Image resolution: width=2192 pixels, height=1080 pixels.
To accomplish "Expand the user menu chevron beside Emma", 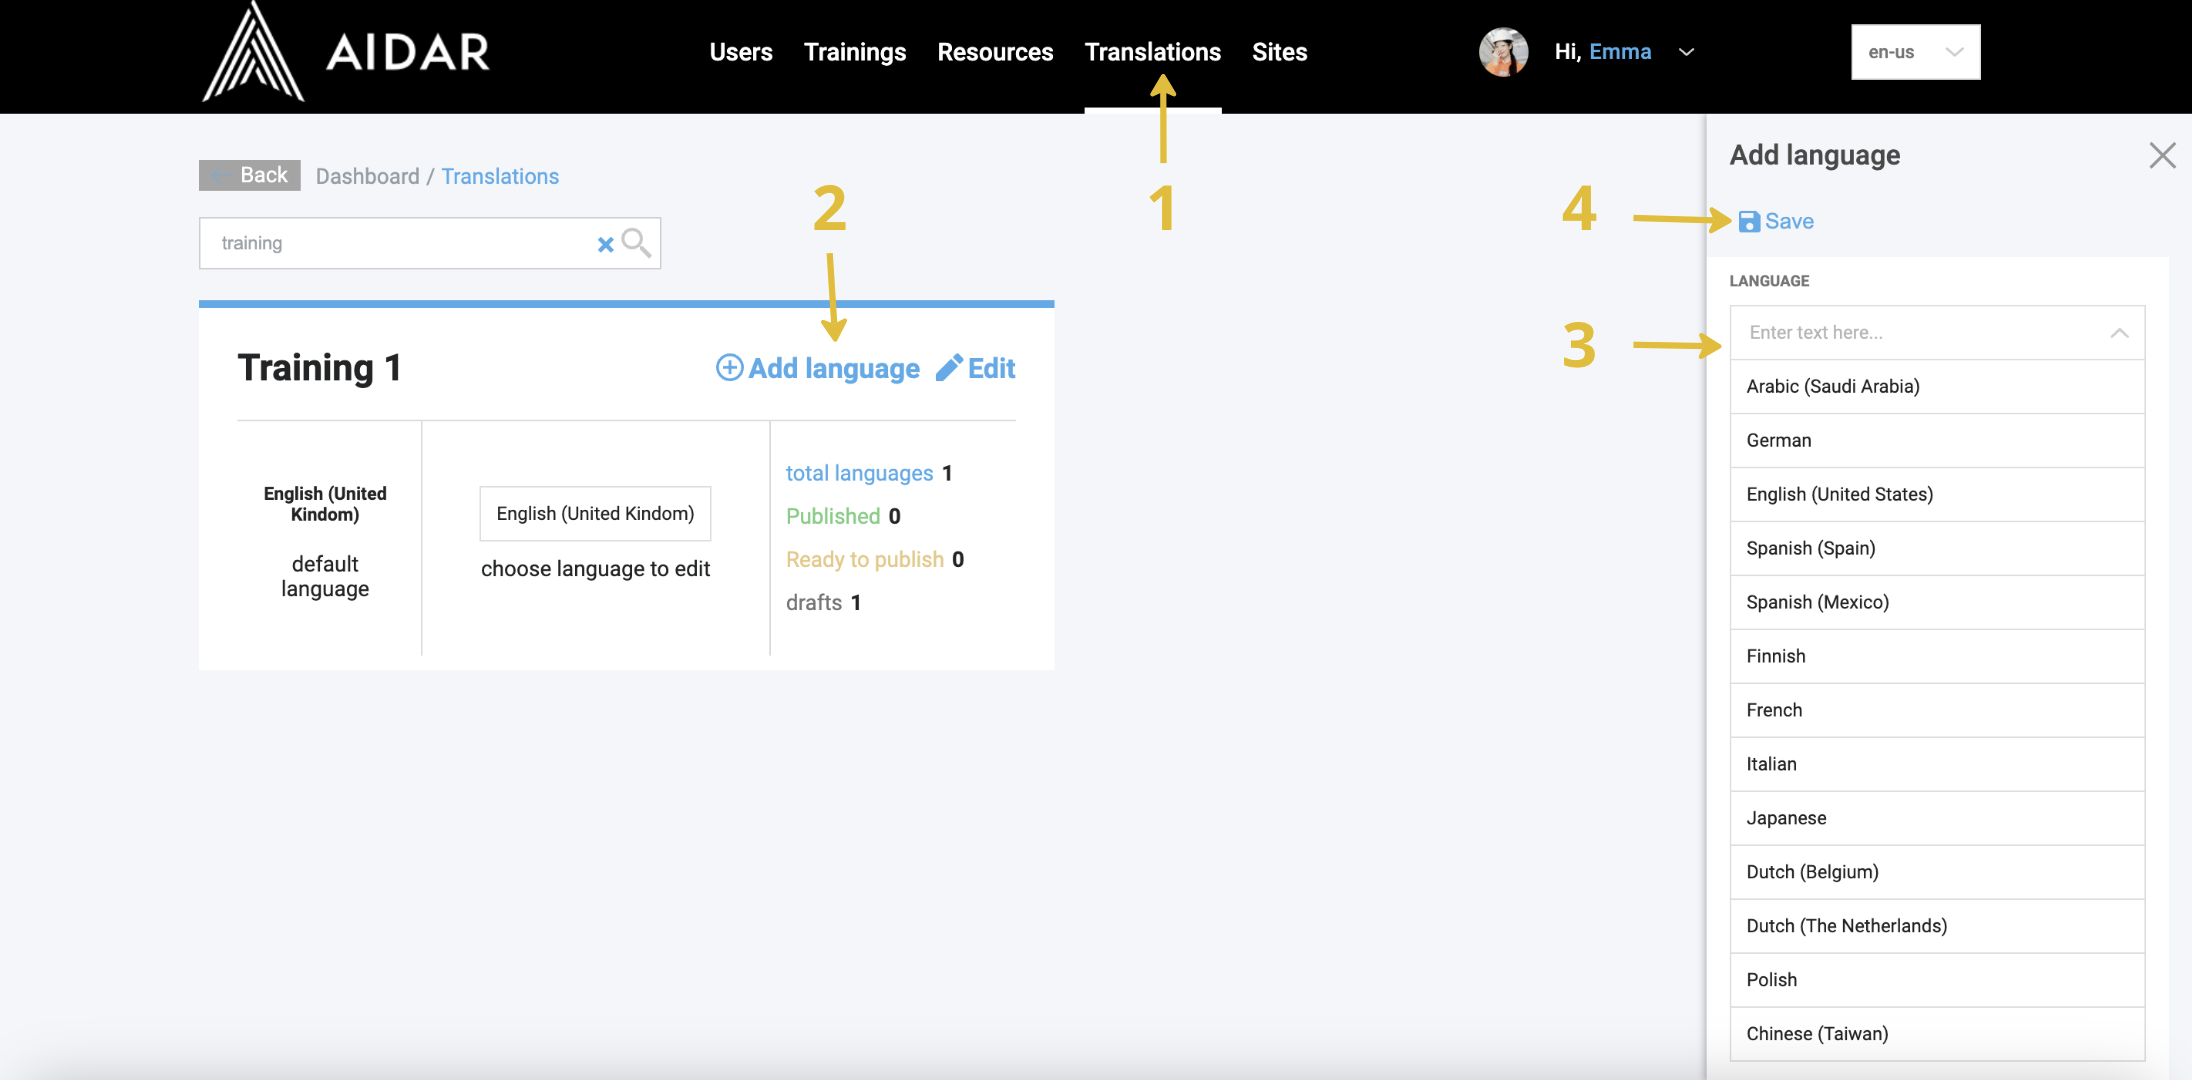I will 1686,52.
